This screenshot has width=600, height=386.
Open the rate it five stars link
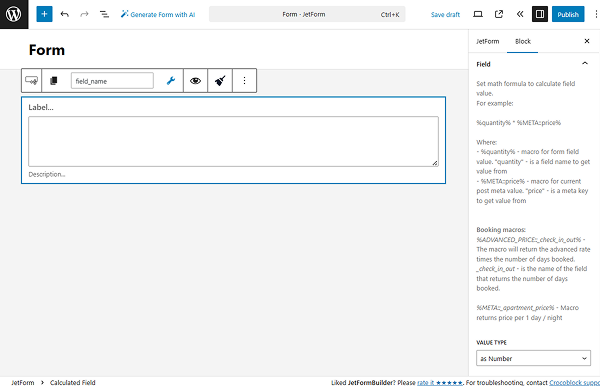[x=440, y=382]
